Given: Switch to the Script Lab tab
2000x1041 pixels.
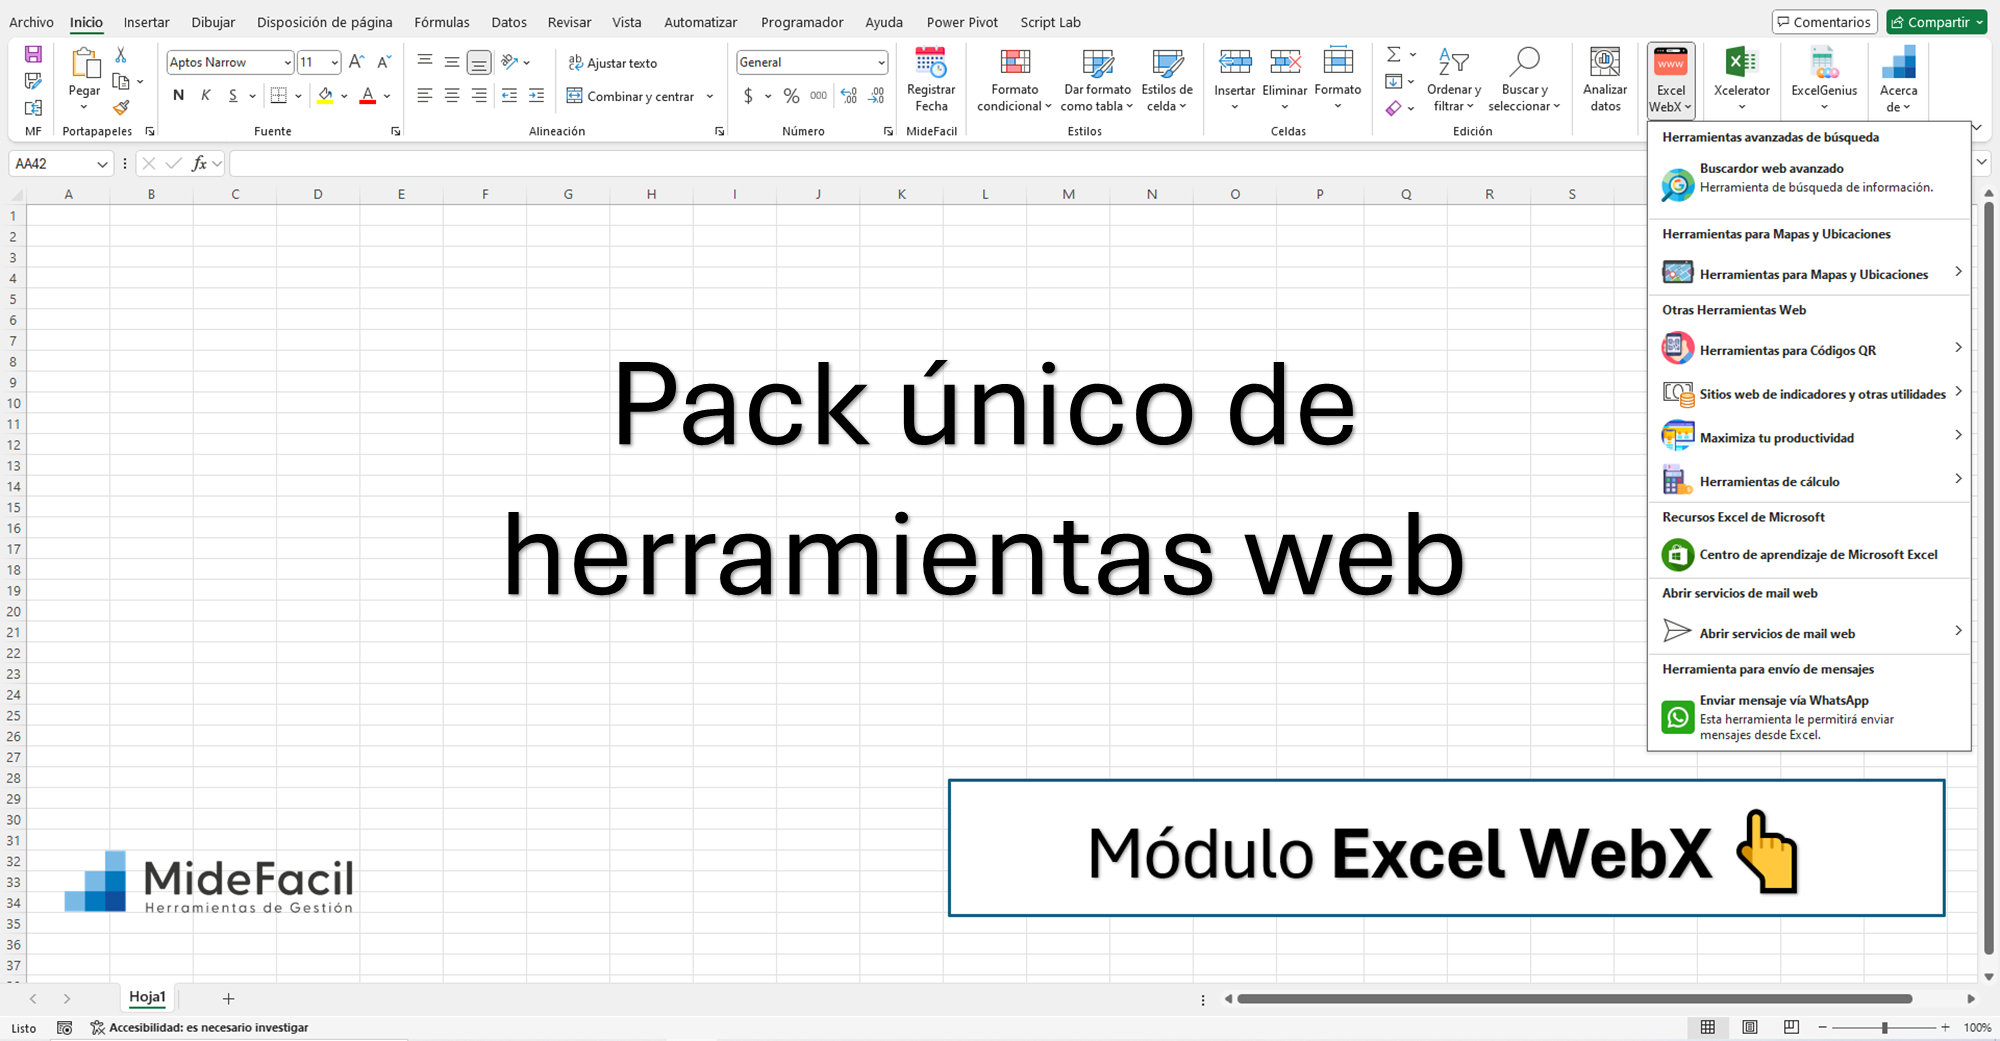Looking at the screenshot, I should [x=1050, y=22].
